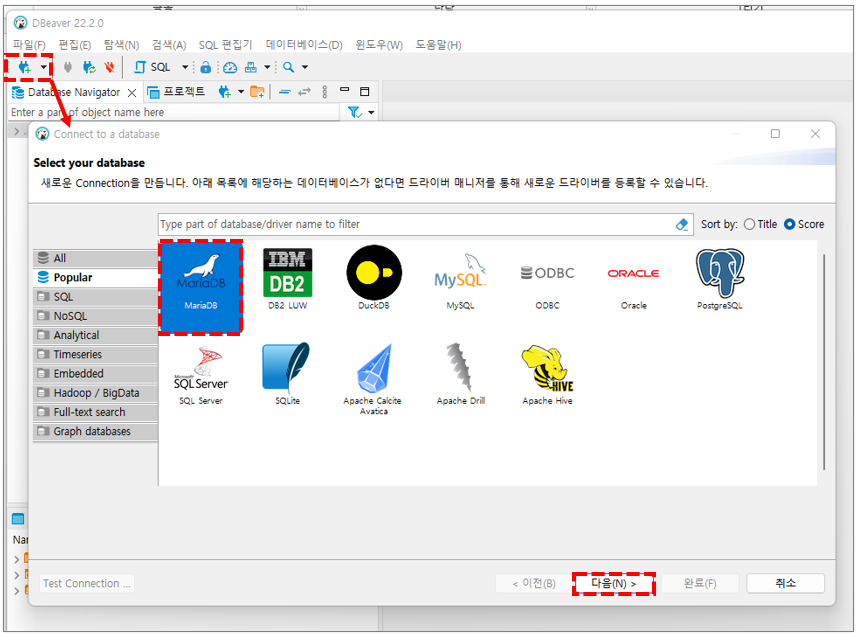Select the Embedded category
857x636 pixels.
pyautogui.click(x=96, y=374)
